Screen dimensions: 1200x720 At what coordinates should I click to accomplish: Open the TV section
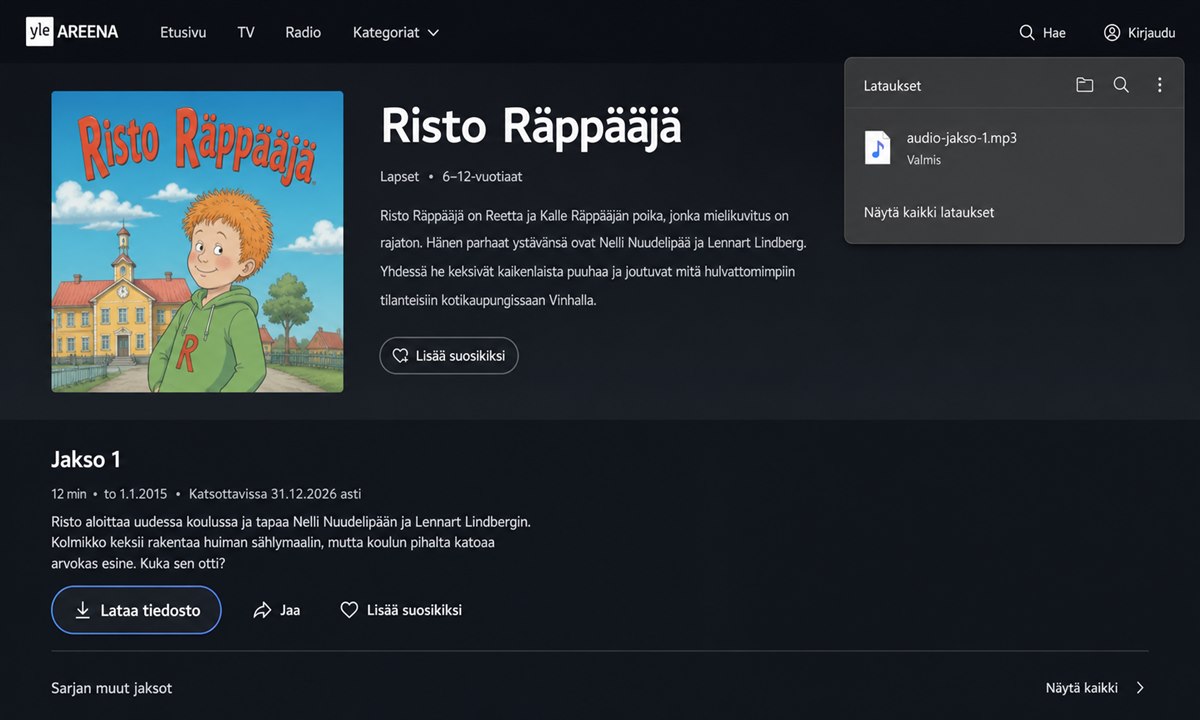tap(246, 32)
